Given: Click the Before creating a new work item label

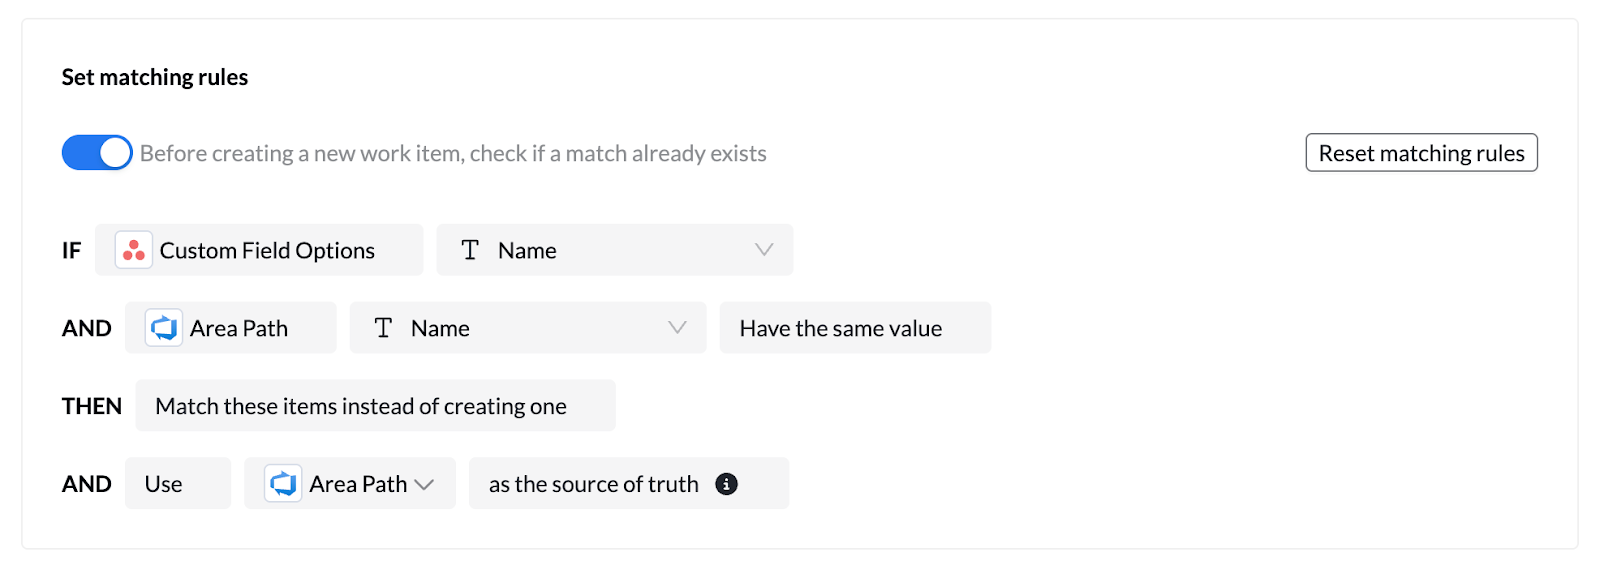Looking at the screenshot, I should pos(453,154).
